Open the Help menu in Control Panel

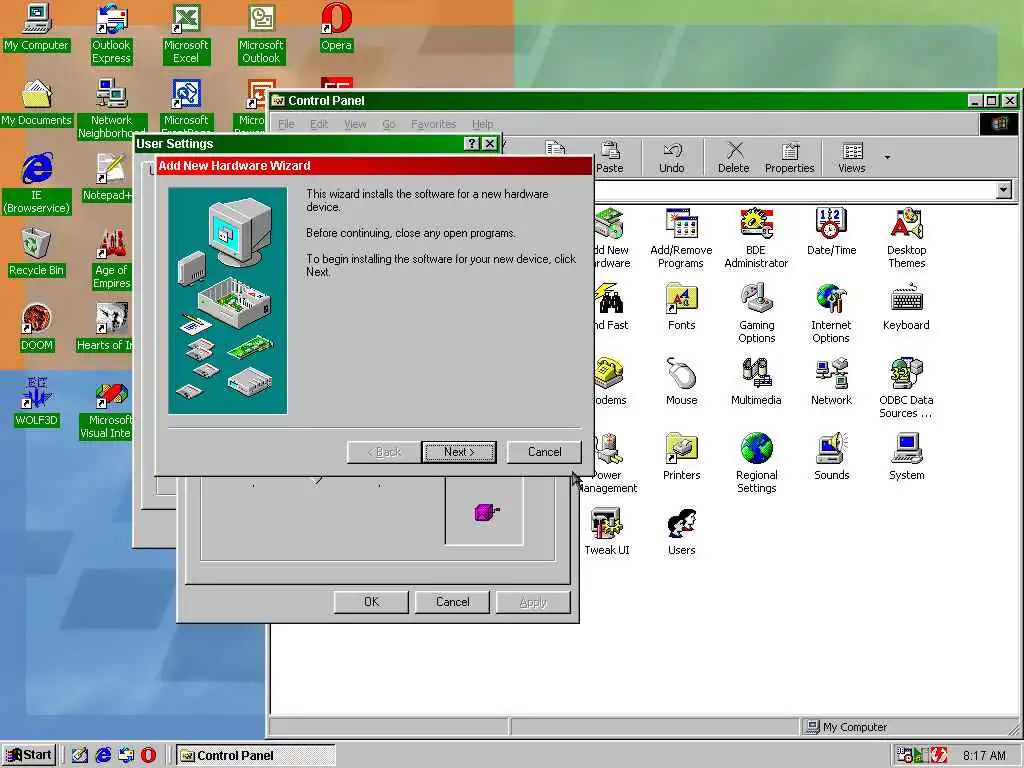(x=483, y=124)
